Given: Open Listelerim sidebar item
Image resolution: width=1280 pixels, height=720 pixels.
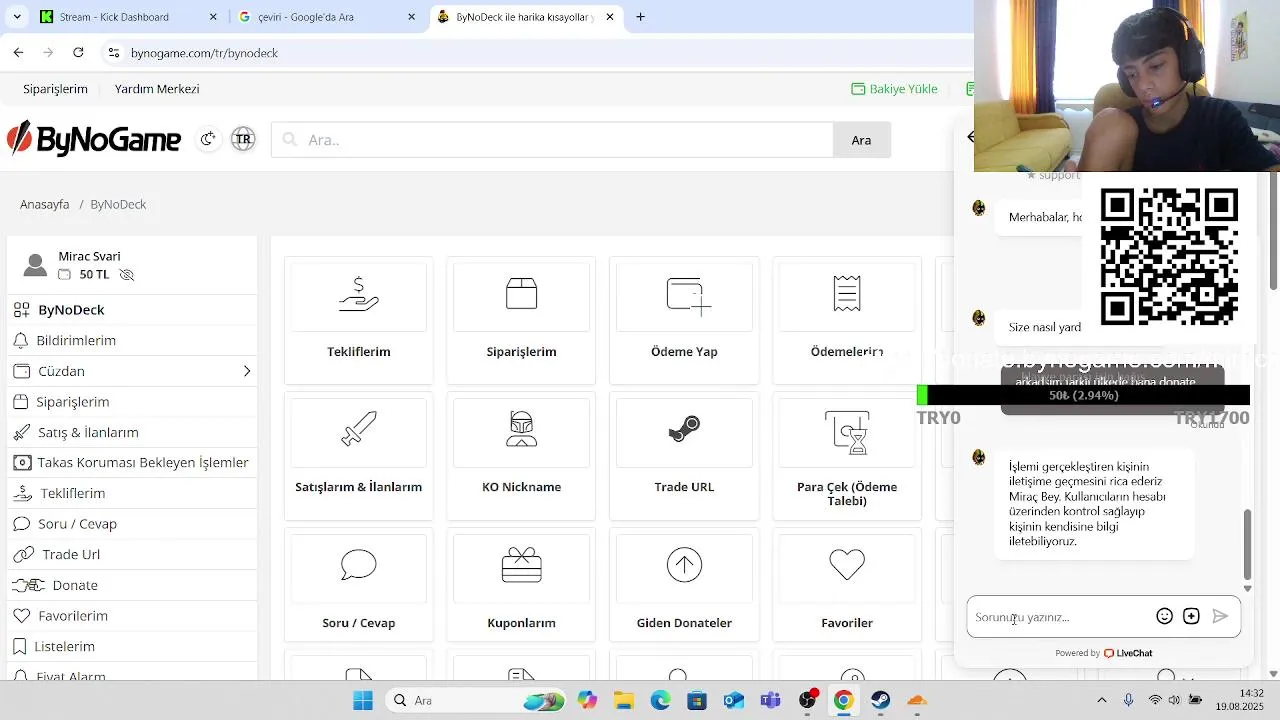Looking at the screenshot, I should 132,646.
